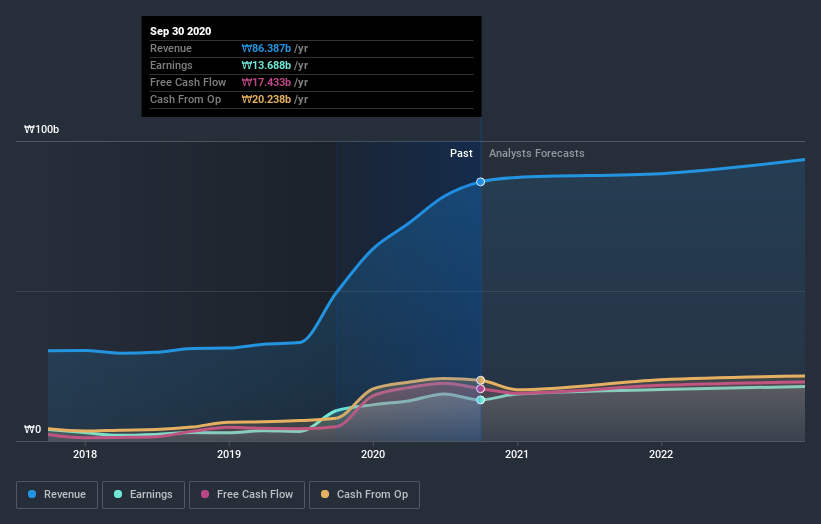Click the Sep 30 2020 tooltip date
This screenshot has height=524, width=821.
181,31
